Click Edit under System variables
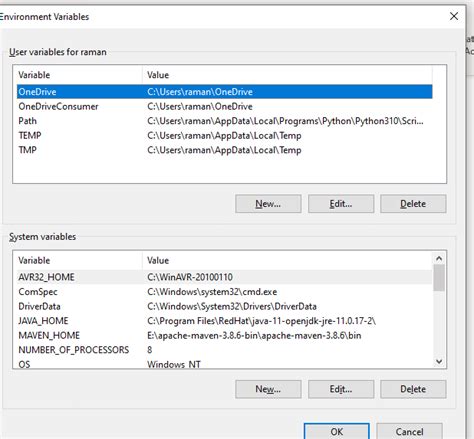474x439 pixels. pyautogui.click(x=341, y=389)
